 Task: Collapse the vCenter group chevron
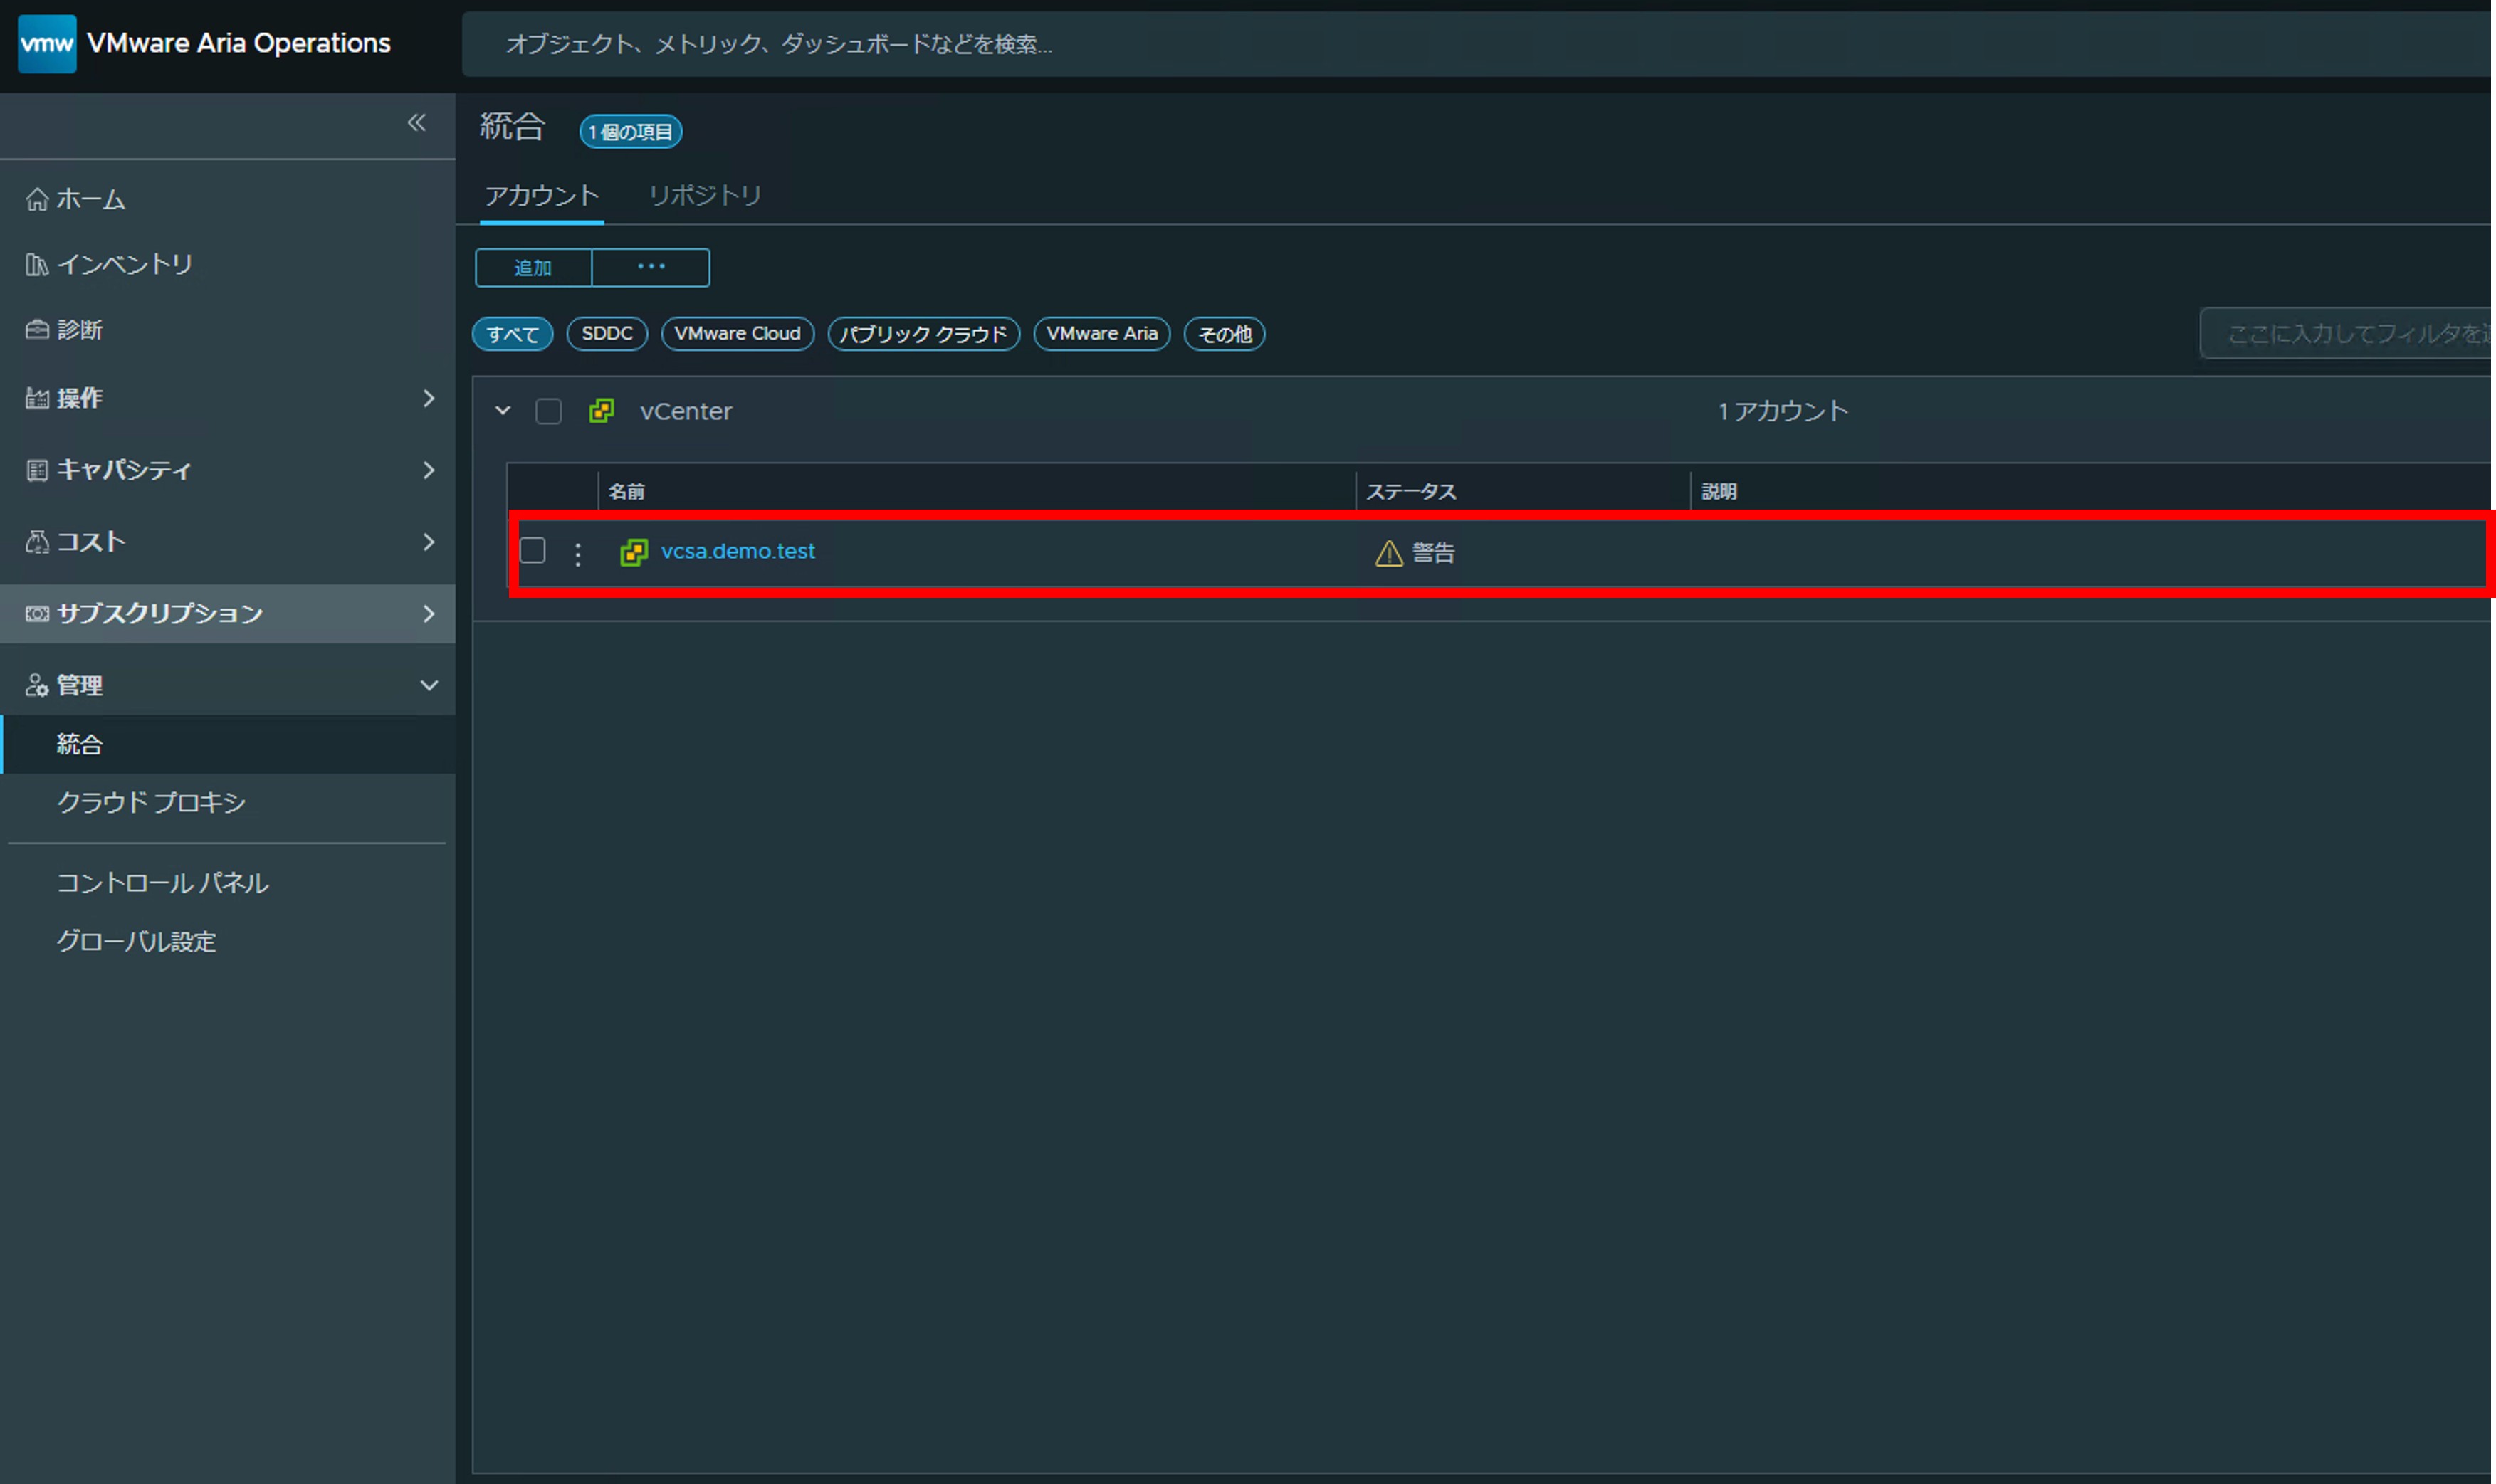tap(503, 411)
